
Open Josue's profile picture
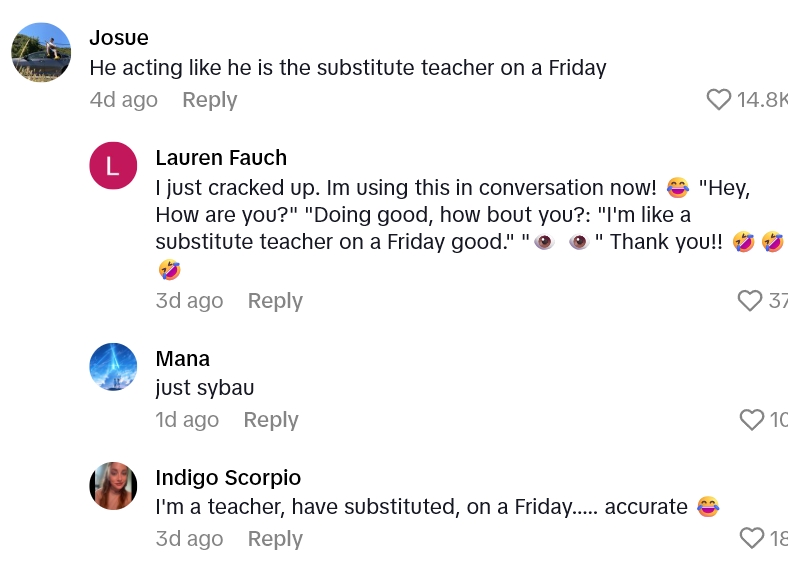click(x=41, y=52)
